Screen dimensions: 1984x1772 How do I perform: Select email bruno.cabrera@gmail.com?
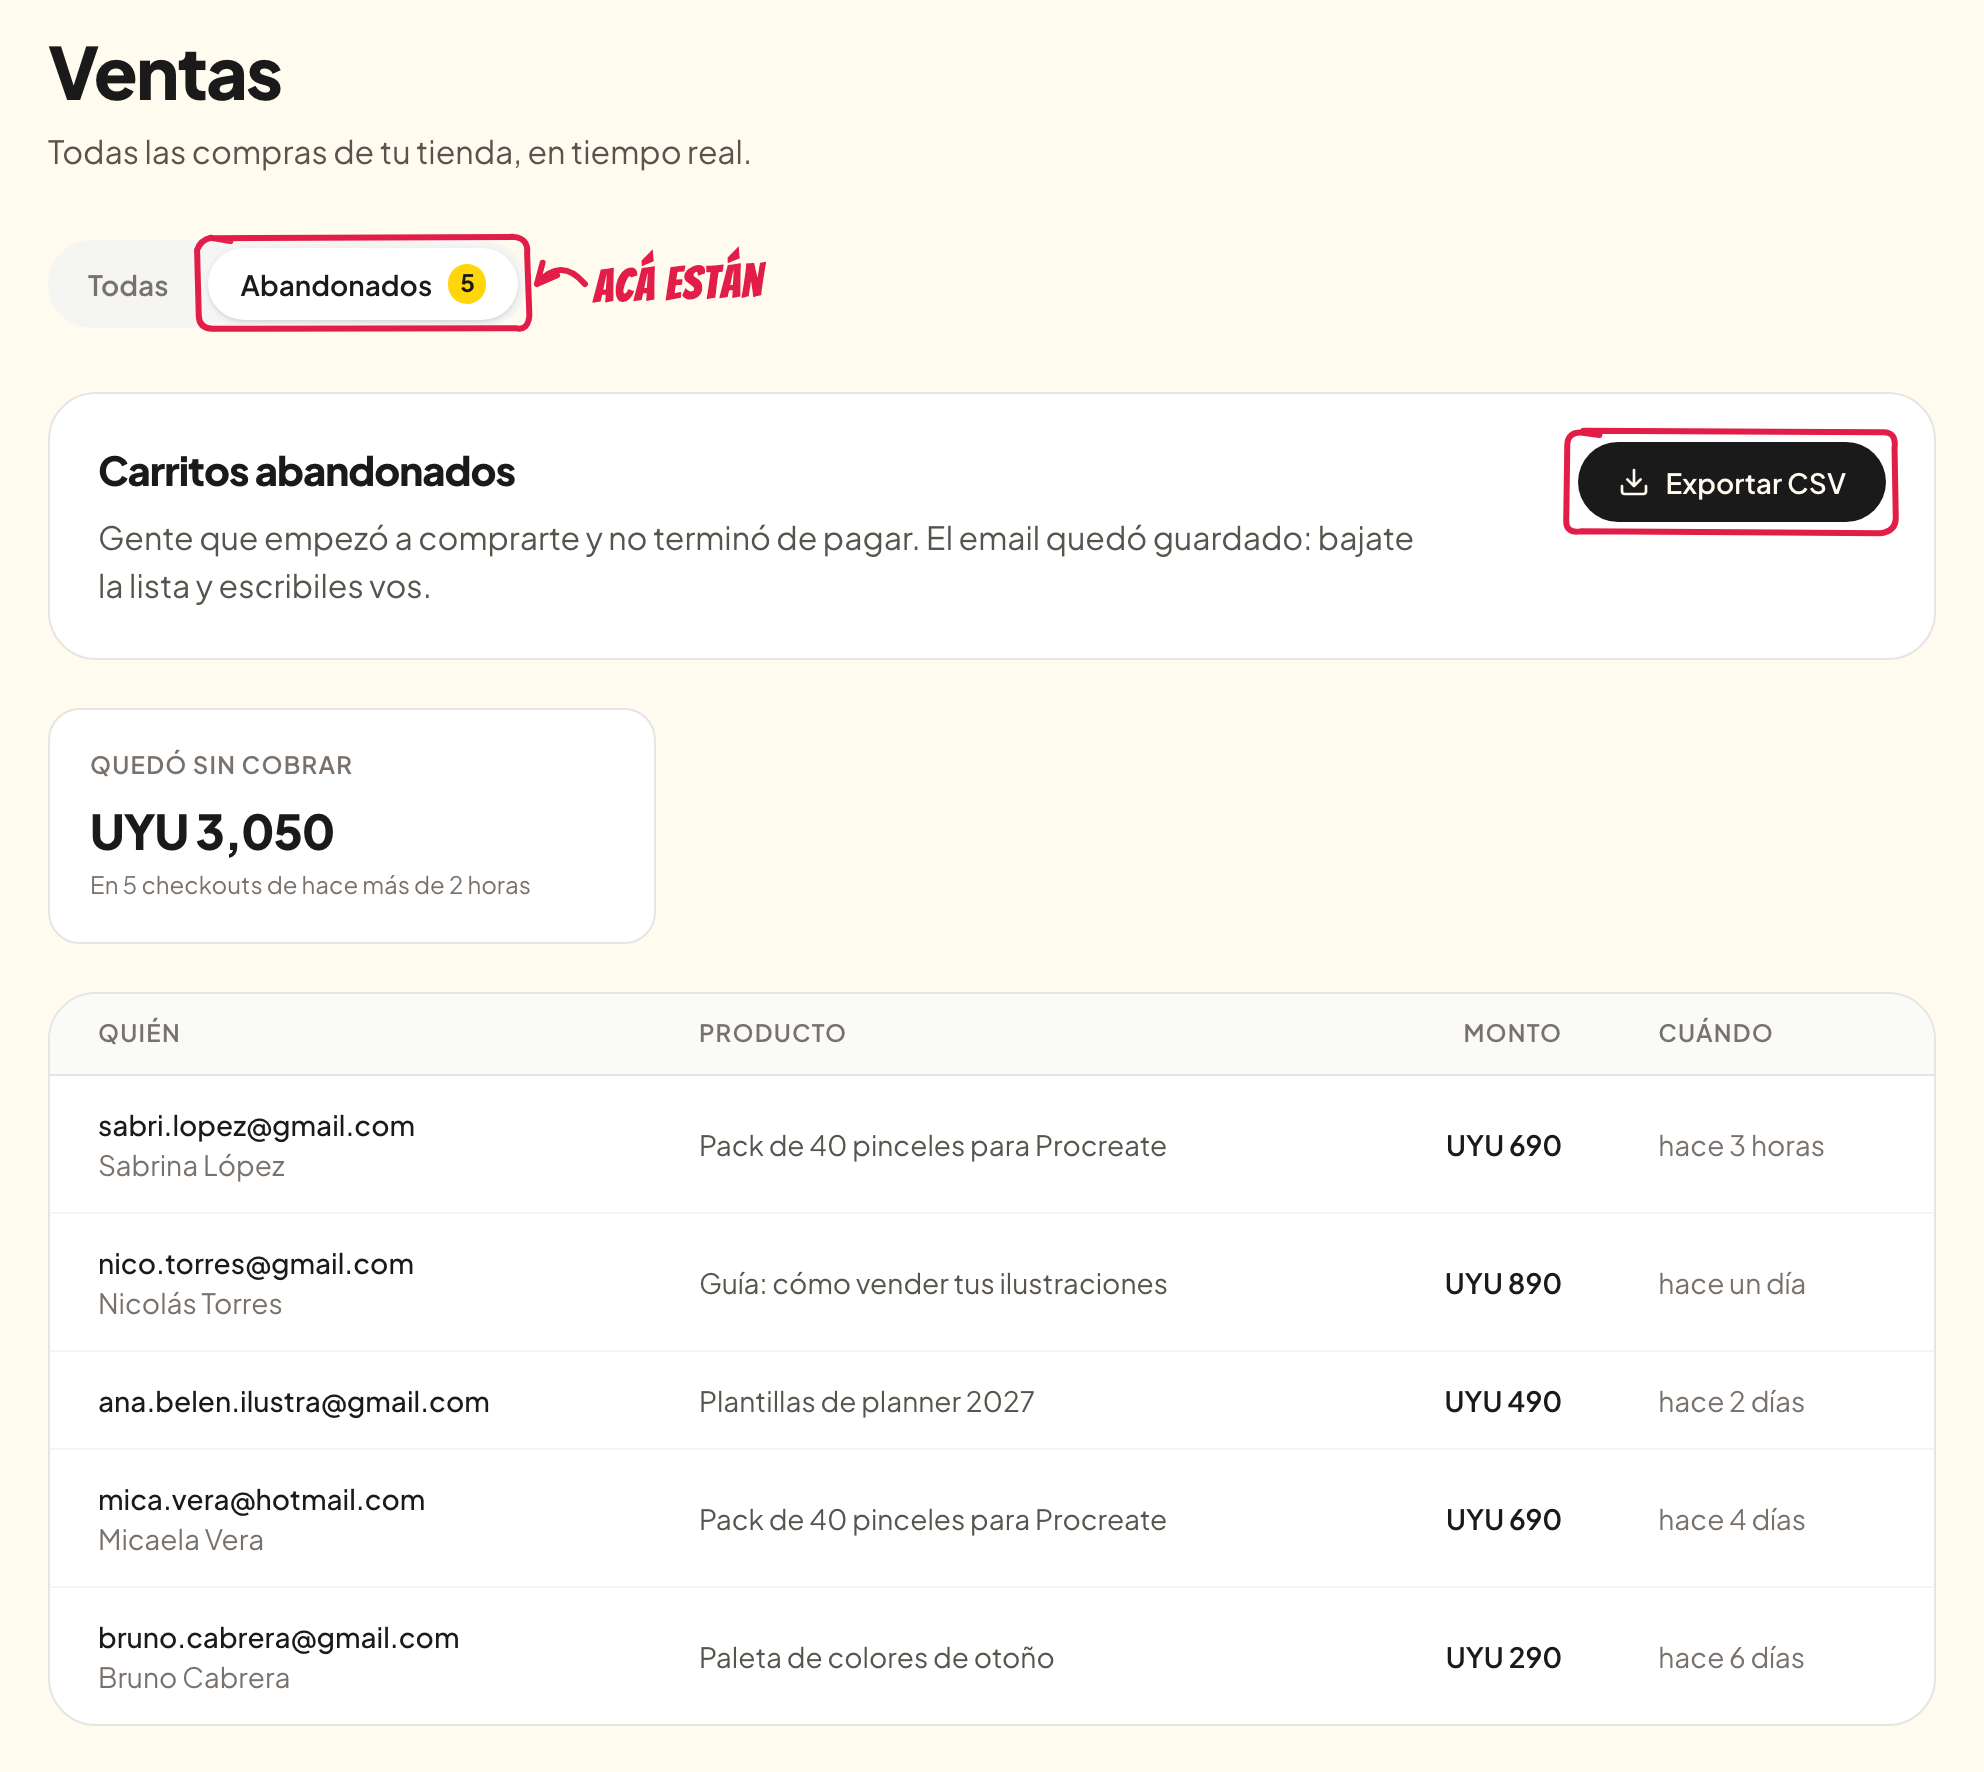279,1638
